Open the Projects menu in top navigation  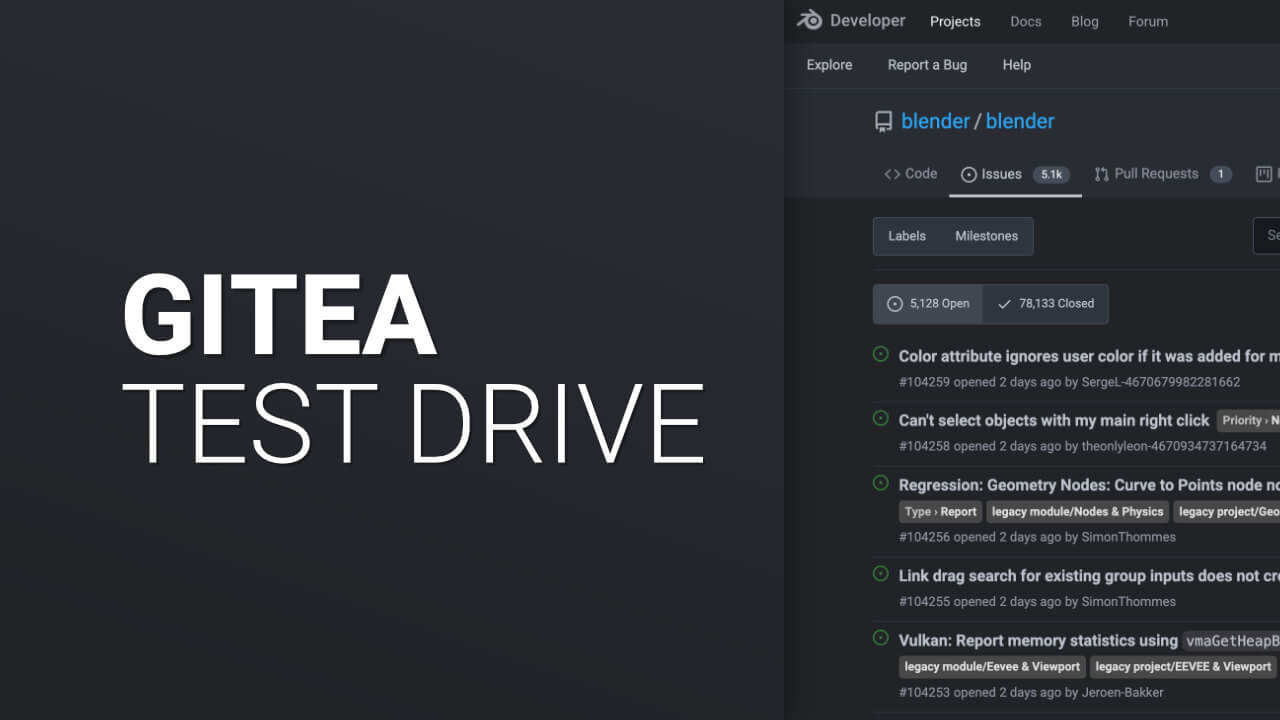(x=955, y=22)
